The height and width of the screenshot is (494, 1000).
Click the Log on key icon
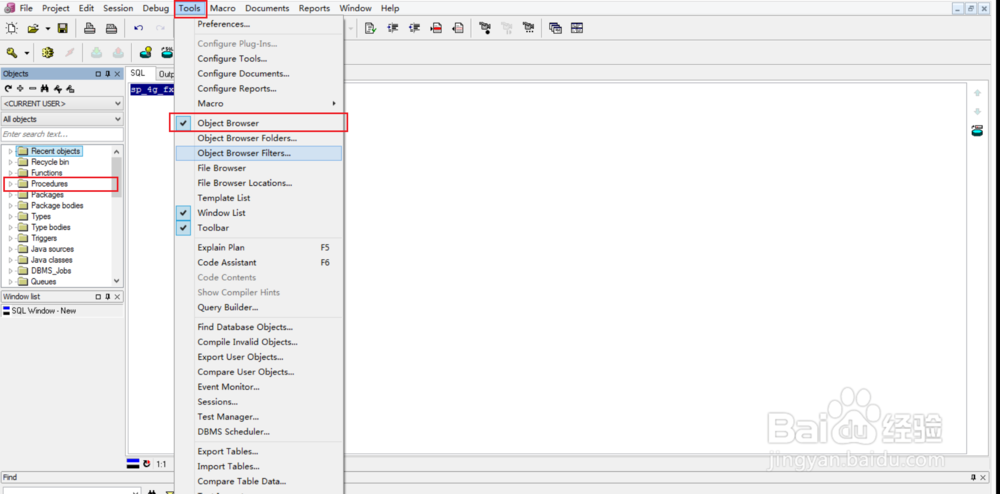tap(11, 52)
